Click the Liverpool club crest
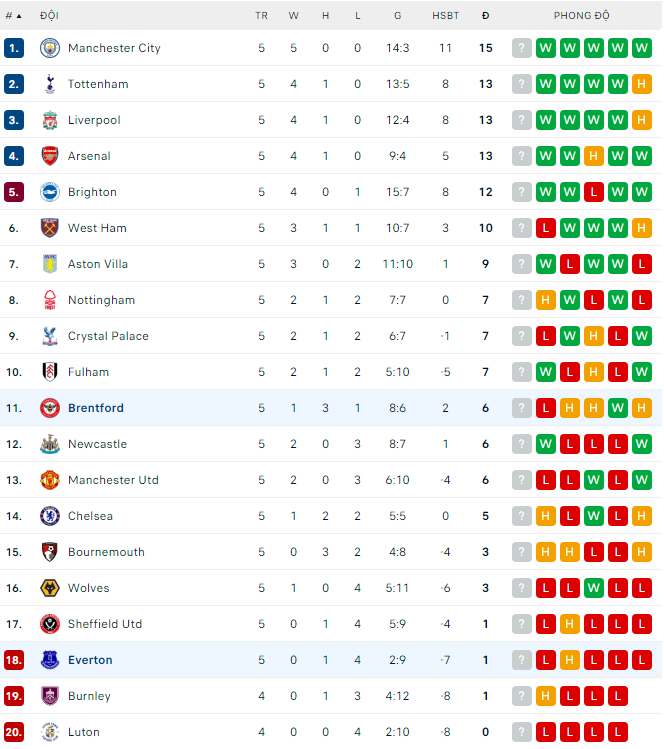Screen dimensions: 664x749 (50, 120)
